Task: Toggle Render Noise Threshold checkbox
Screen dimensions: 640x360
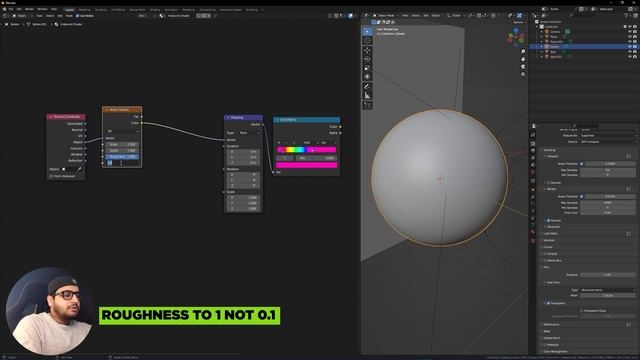Action: pyautogui.click(x=582, y=196)
